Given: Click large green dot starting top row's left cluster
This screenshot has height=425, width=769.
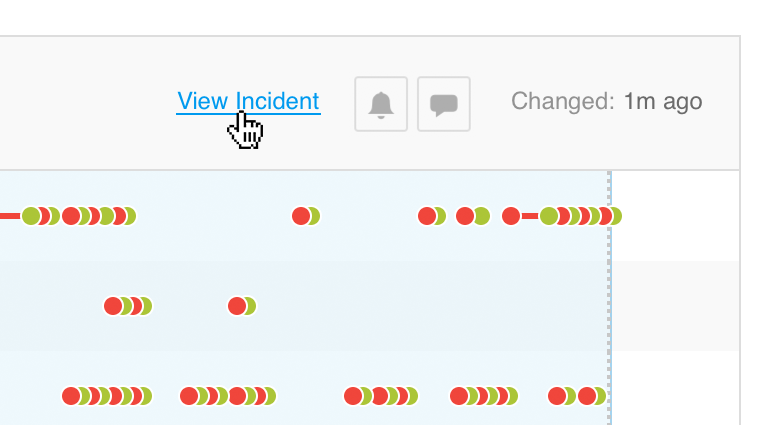Looking at the screenshot, I should click(31, 216).
